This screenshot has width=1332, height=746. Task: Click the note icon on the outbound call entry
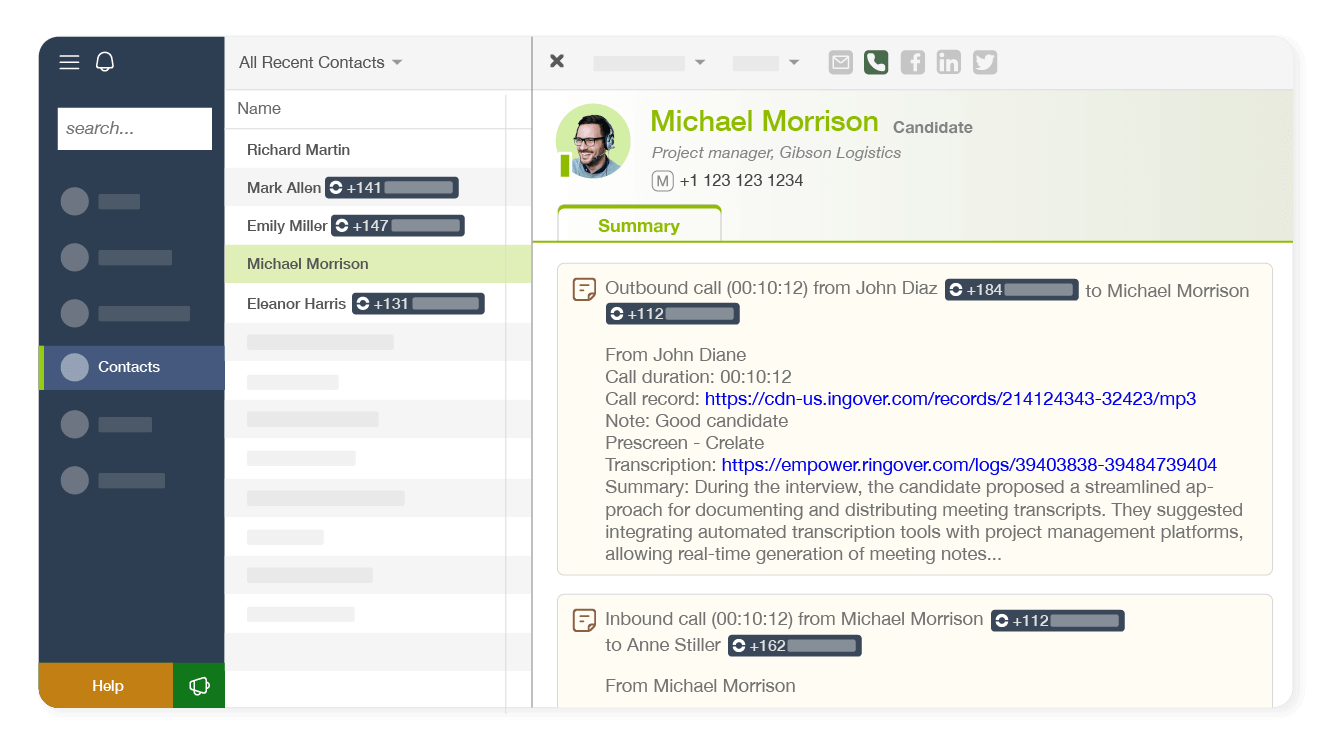[583, 288]
